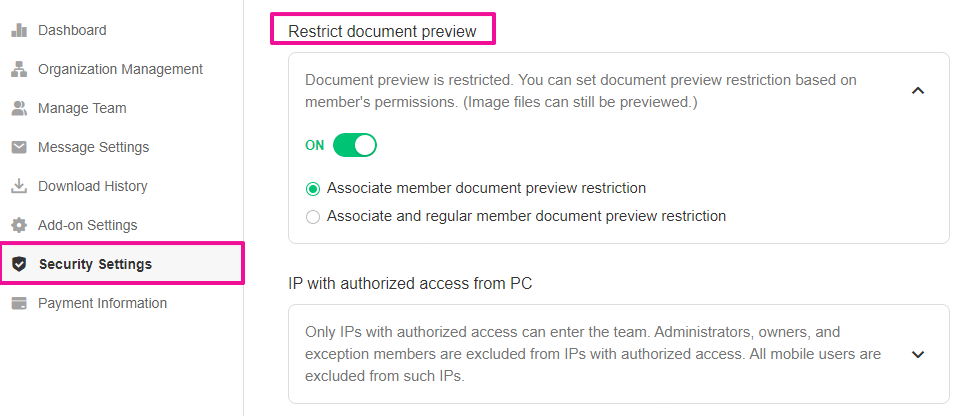Click the Security Settings shield icon
Viewport: 968px width, 416px height.
point(18,264)
